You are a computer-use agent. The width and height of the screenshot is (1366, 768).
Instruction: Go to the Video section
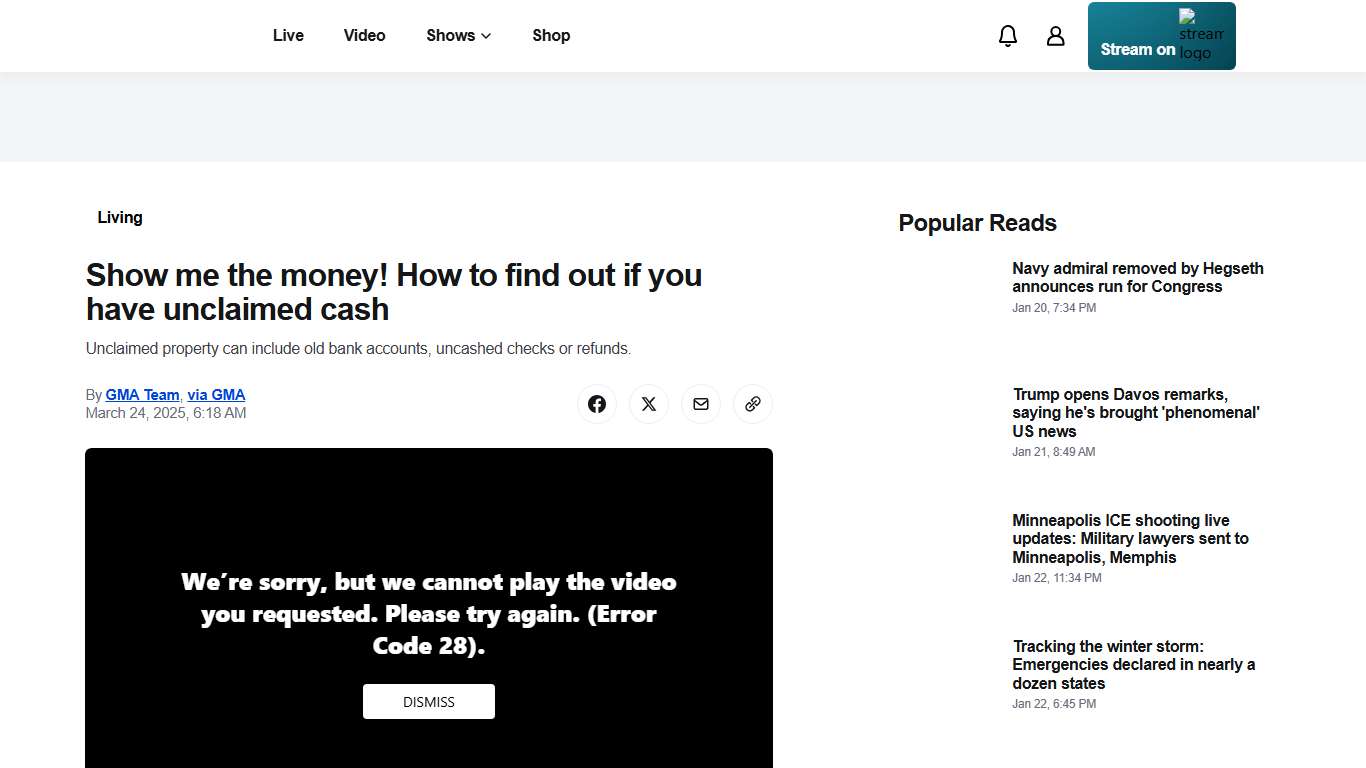pyautogui.click(x=364, y=35)
